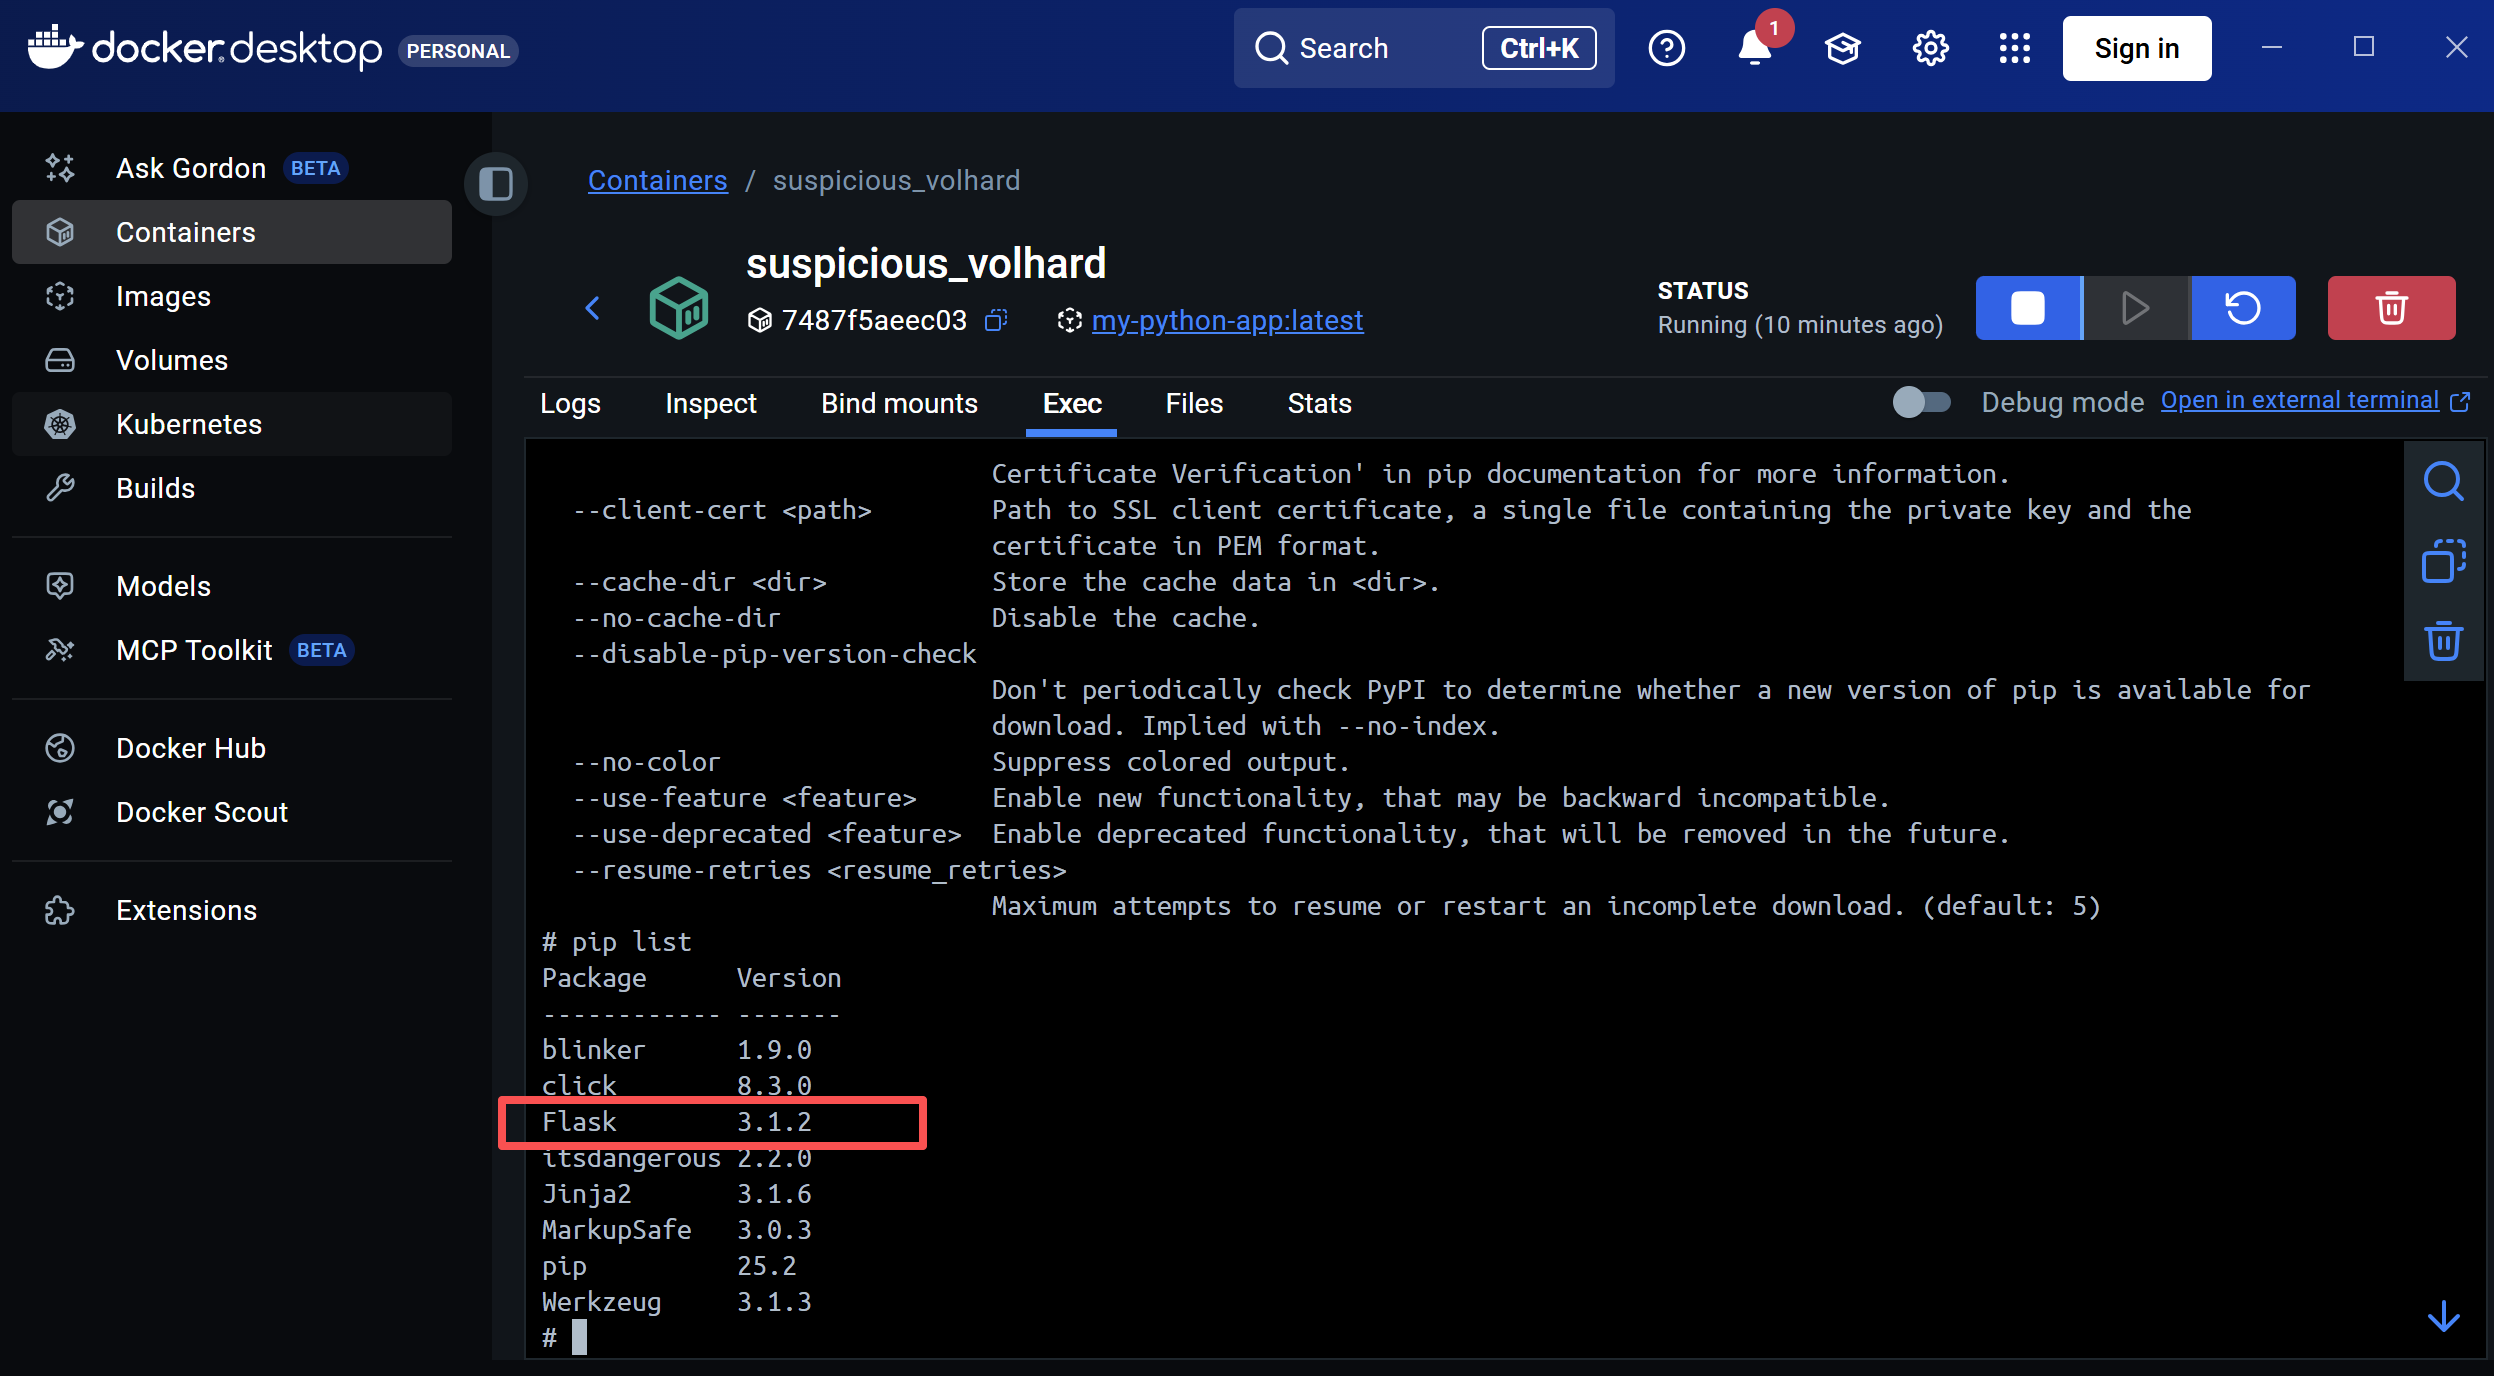Focus the Search field
The width and height of the screenshot is (2494, 1376).
[1380, 48]
